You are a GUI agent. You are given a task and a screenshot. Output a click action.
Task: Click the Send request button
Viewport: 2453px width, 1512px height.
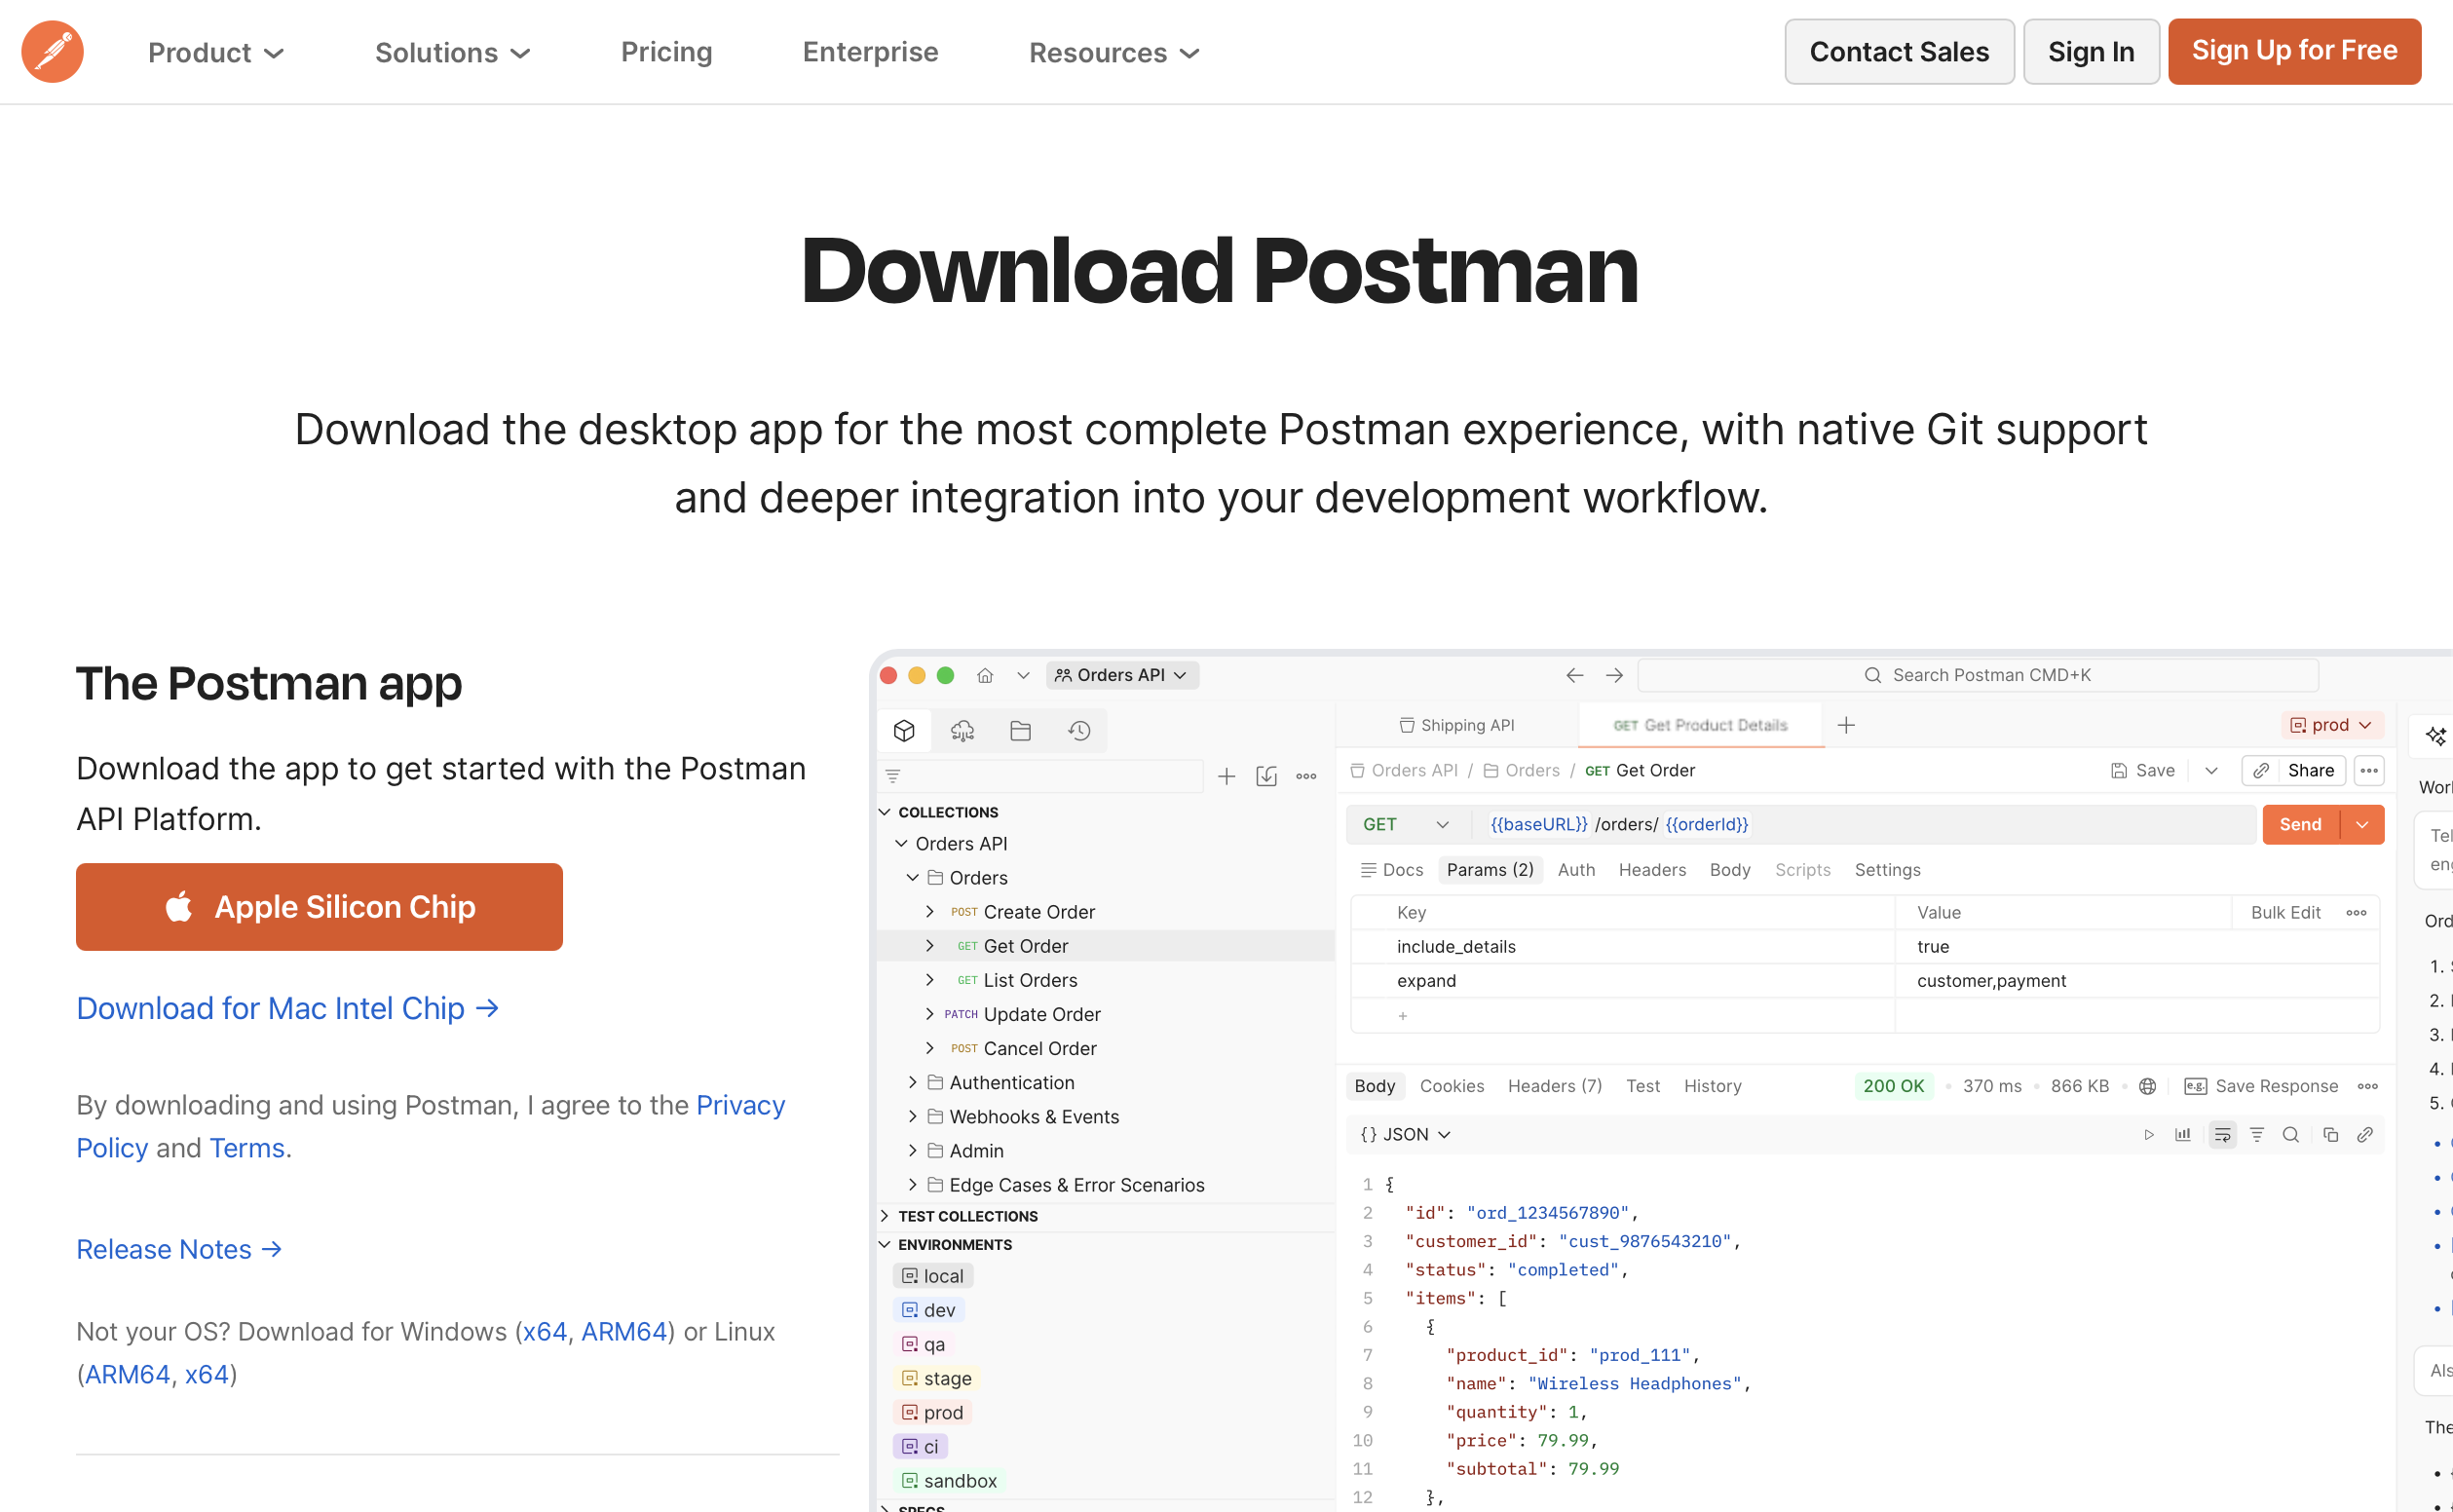click(2300, 824)
